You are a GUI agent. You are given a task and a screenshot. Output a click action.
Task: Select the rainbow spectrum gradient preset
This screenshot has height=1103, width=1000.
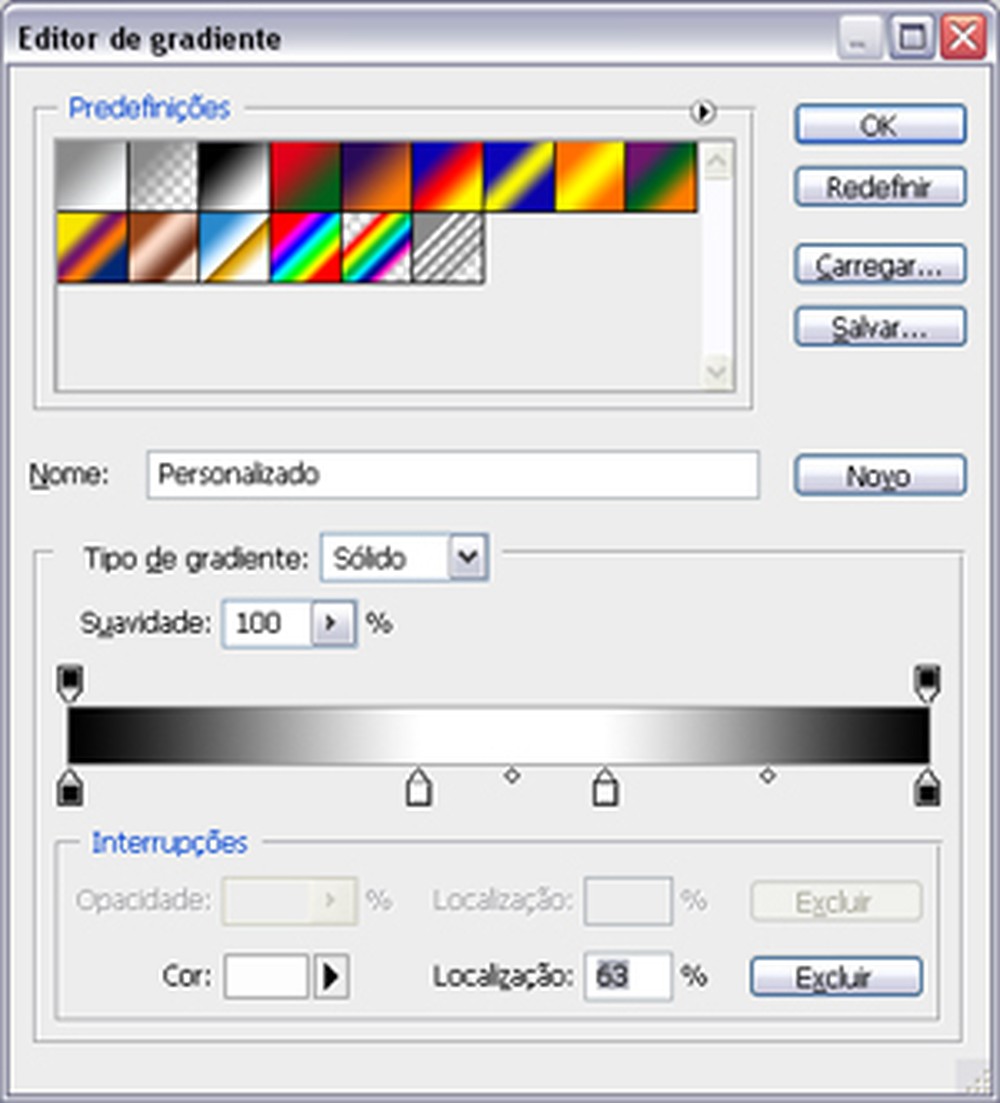pos(305,248)
